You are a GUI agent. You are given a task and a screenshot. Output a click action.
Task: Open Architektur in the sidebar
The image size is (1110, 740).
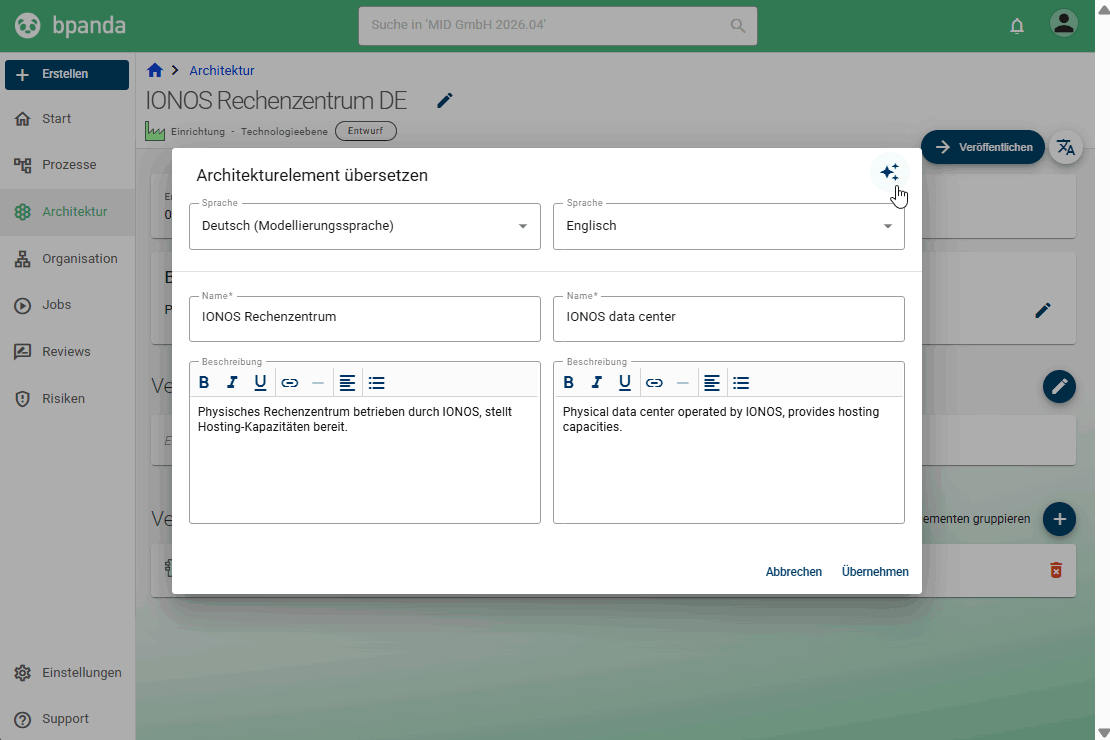coord(67,212)
